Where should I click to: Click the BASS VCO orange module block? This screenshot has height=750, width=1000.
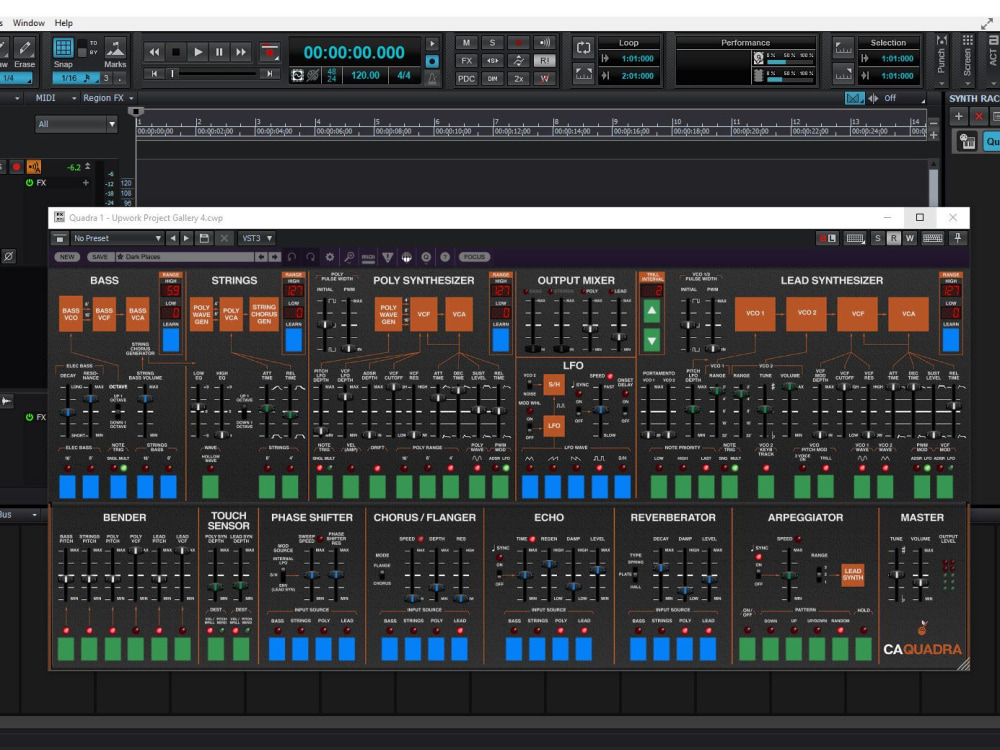point(71,314)
